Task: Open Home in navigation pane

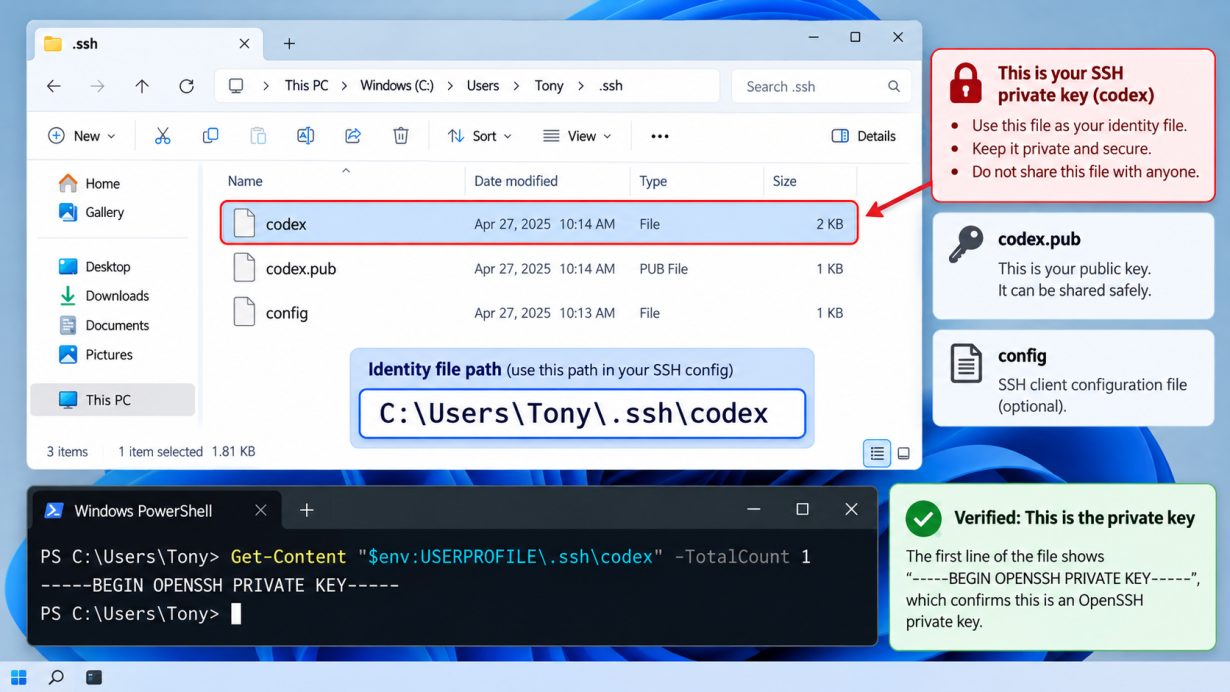Action: 102,184
